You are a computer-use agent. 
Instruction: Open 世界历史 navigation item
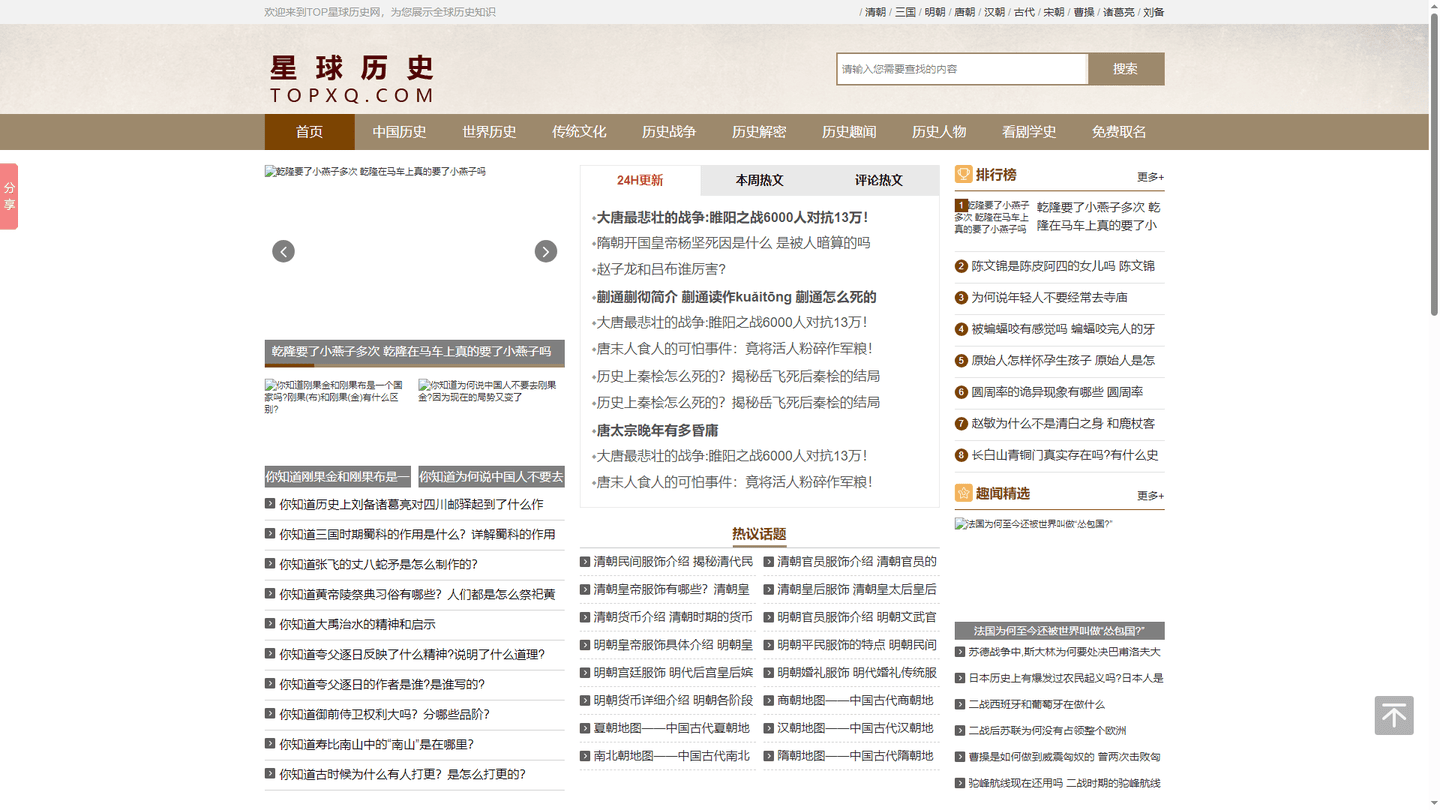click(x=489, y=132)
